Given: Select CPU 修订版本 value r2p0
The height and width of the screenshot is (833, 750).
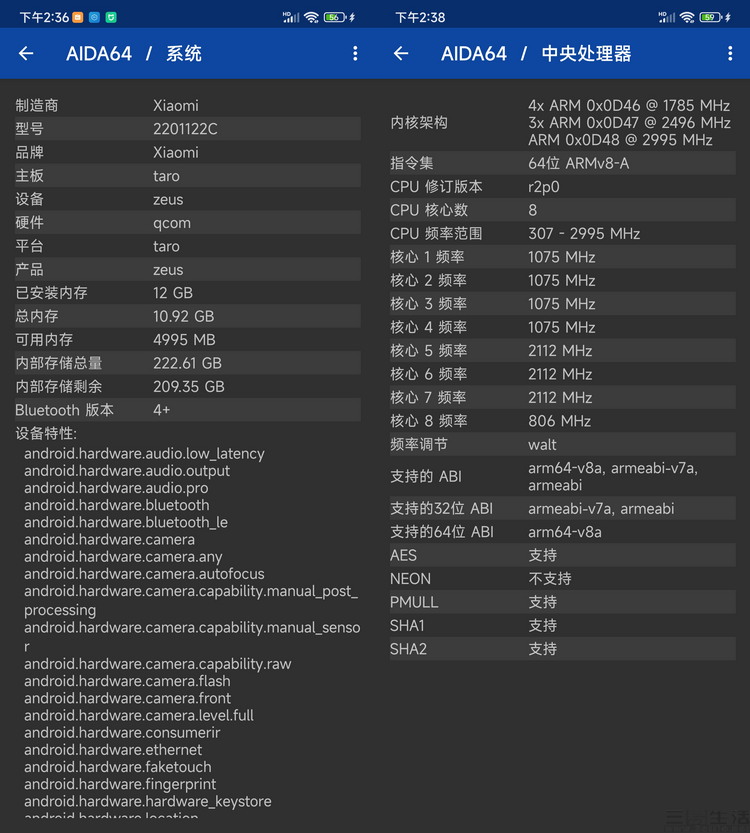Looking at the screenshot, I should point(543,187).
